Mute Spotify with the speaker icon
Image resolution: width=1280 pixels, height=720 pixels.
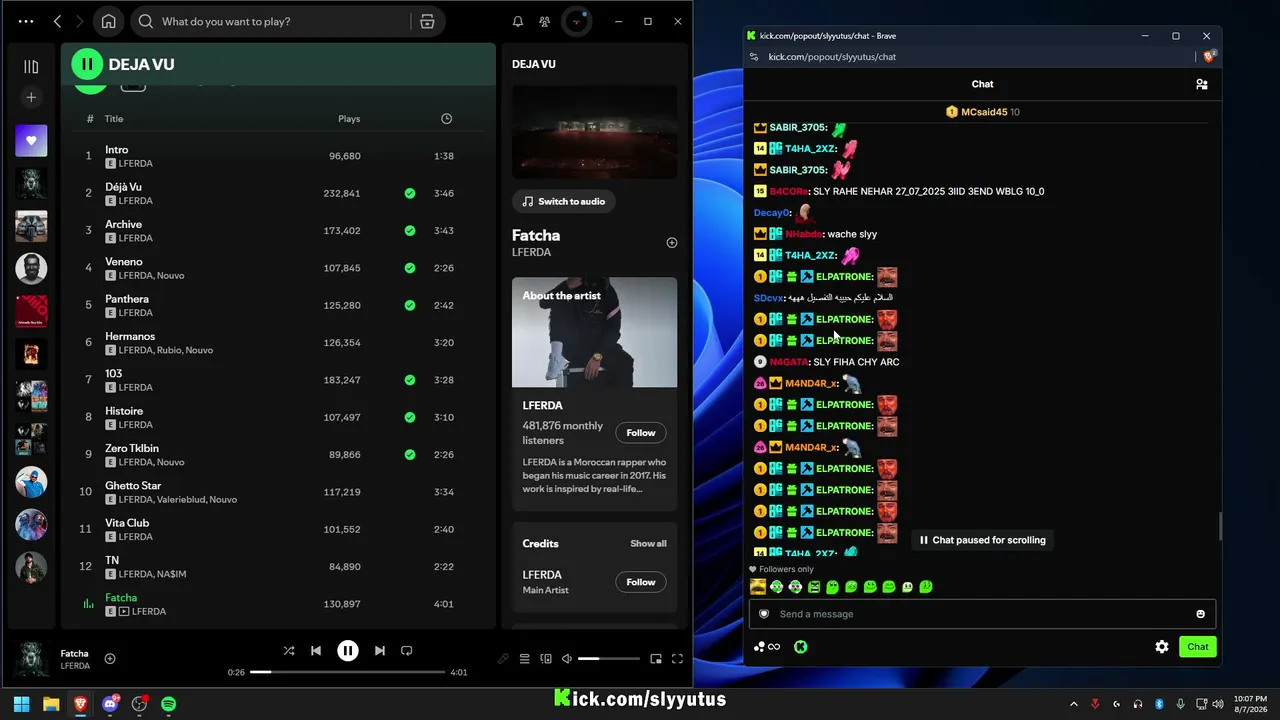point(567,659)
